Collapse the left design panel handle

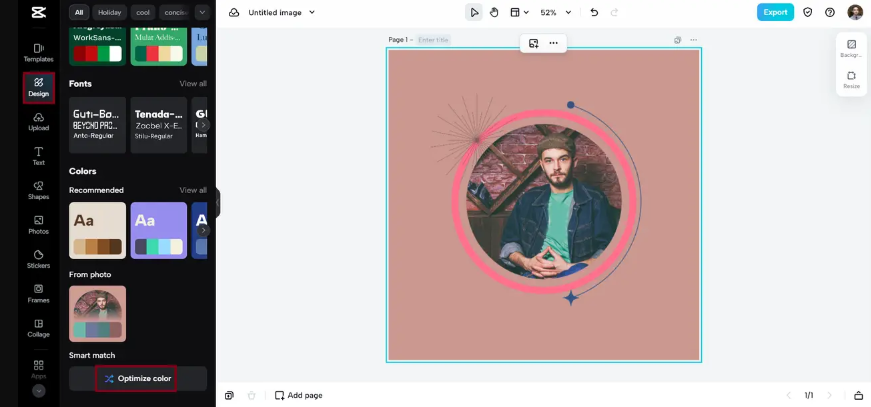[218, 203]
